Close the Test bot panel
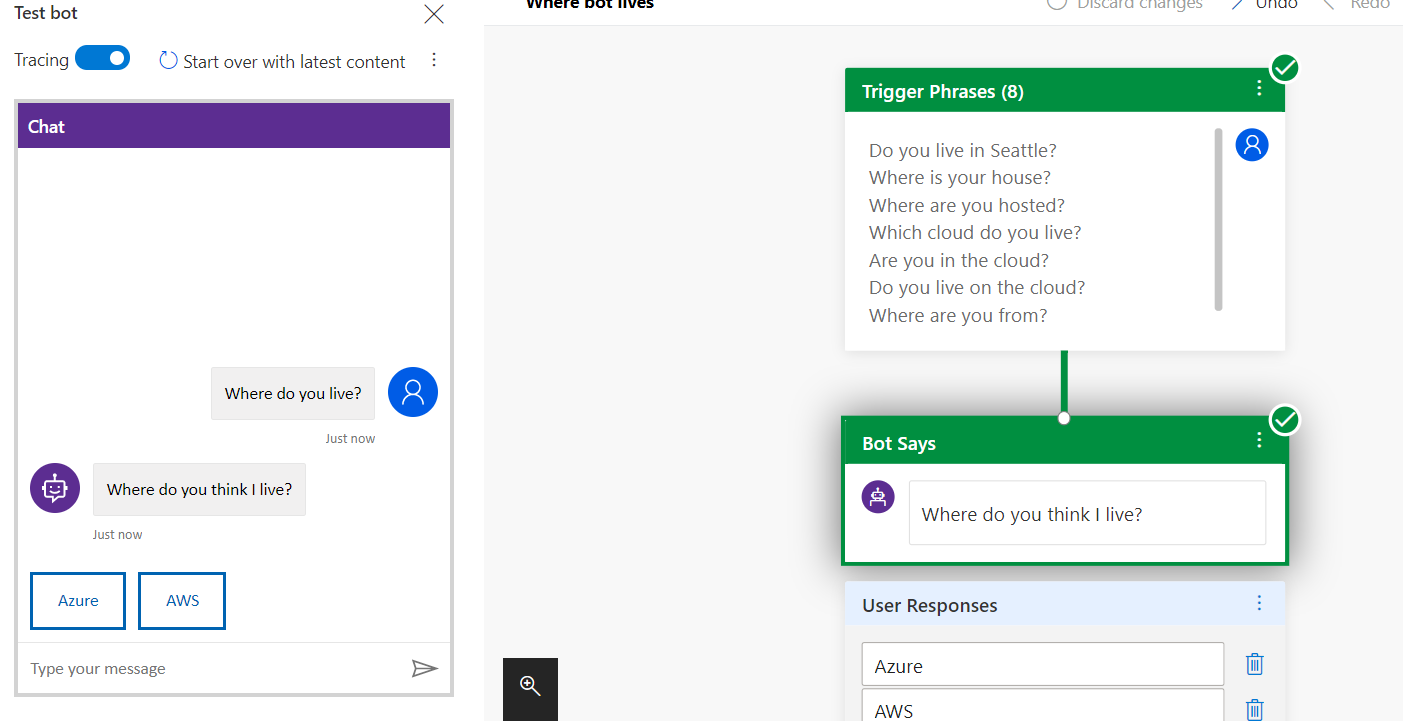1403x721 pixels. point(434,14)
